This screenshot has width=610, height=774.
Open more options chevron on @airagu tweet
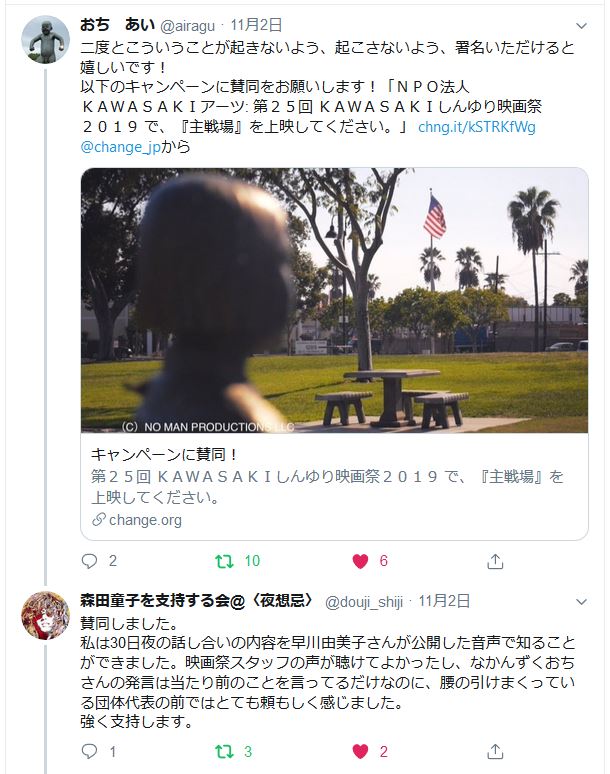(582, 26)
